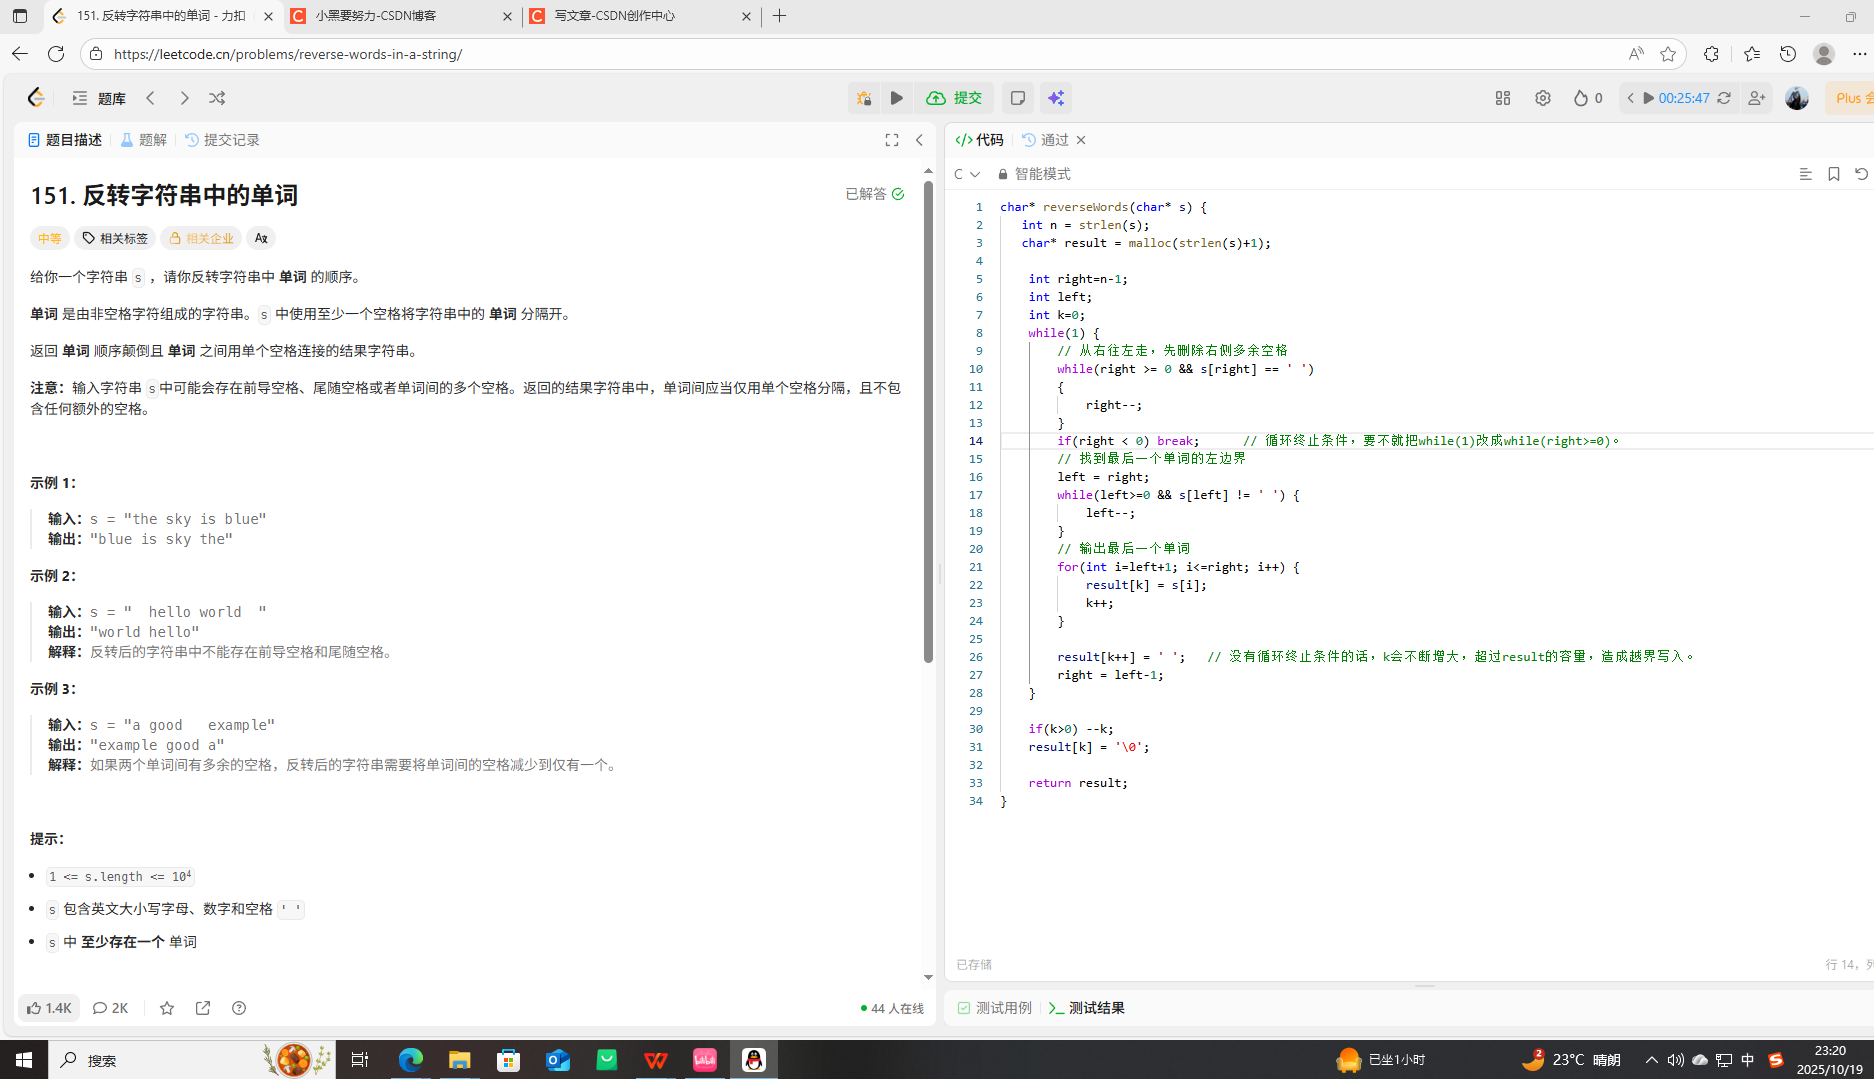Open the C language selector dropdown

[968, 173]
